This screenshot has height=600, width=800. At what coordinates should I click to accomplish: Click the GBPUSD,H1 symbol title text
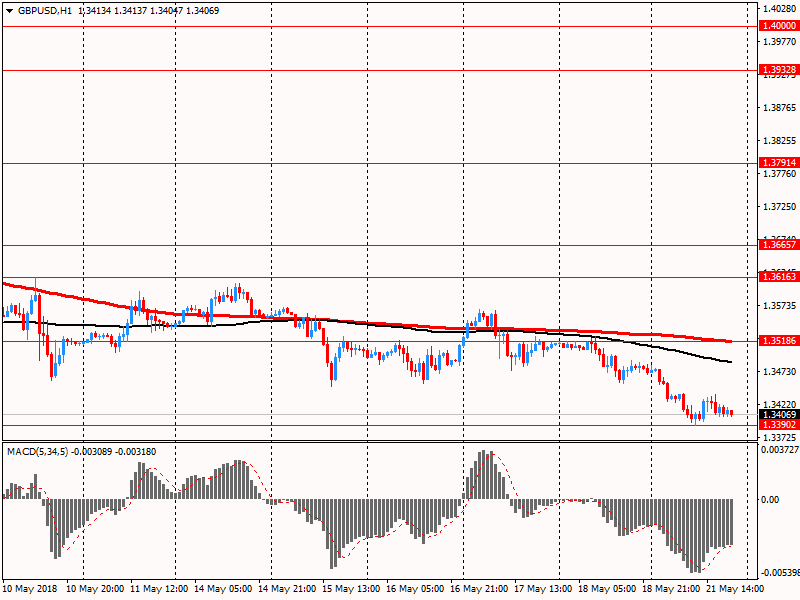point(45,11)
